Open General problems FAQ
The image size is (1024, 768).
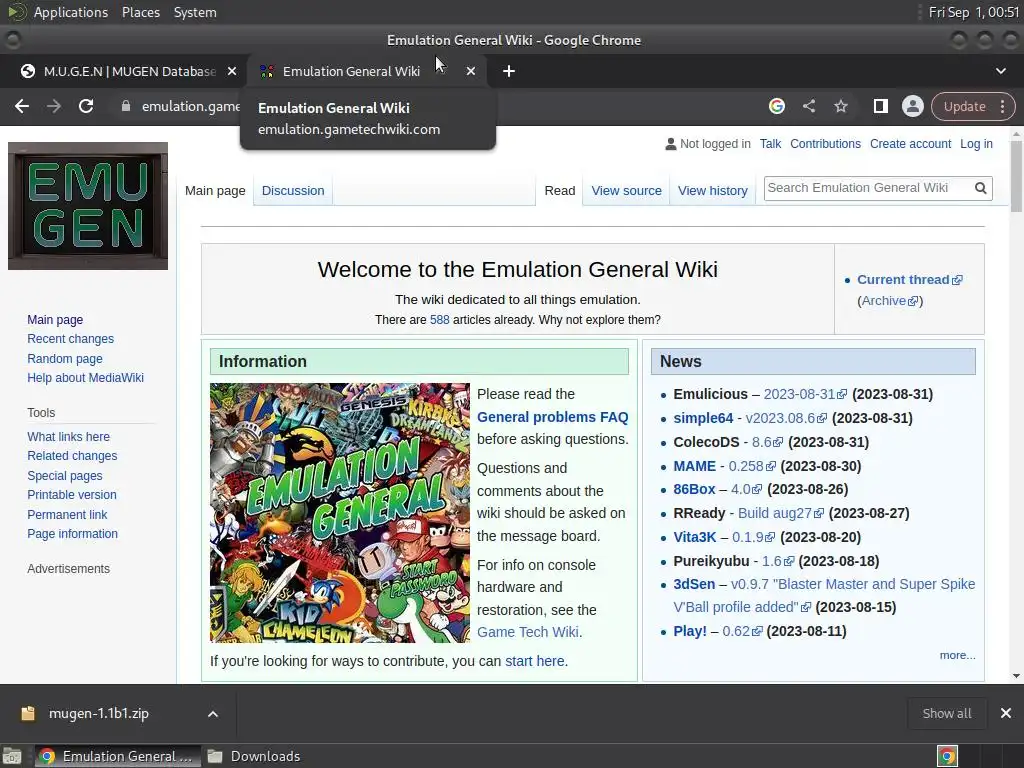pos(552,417)
